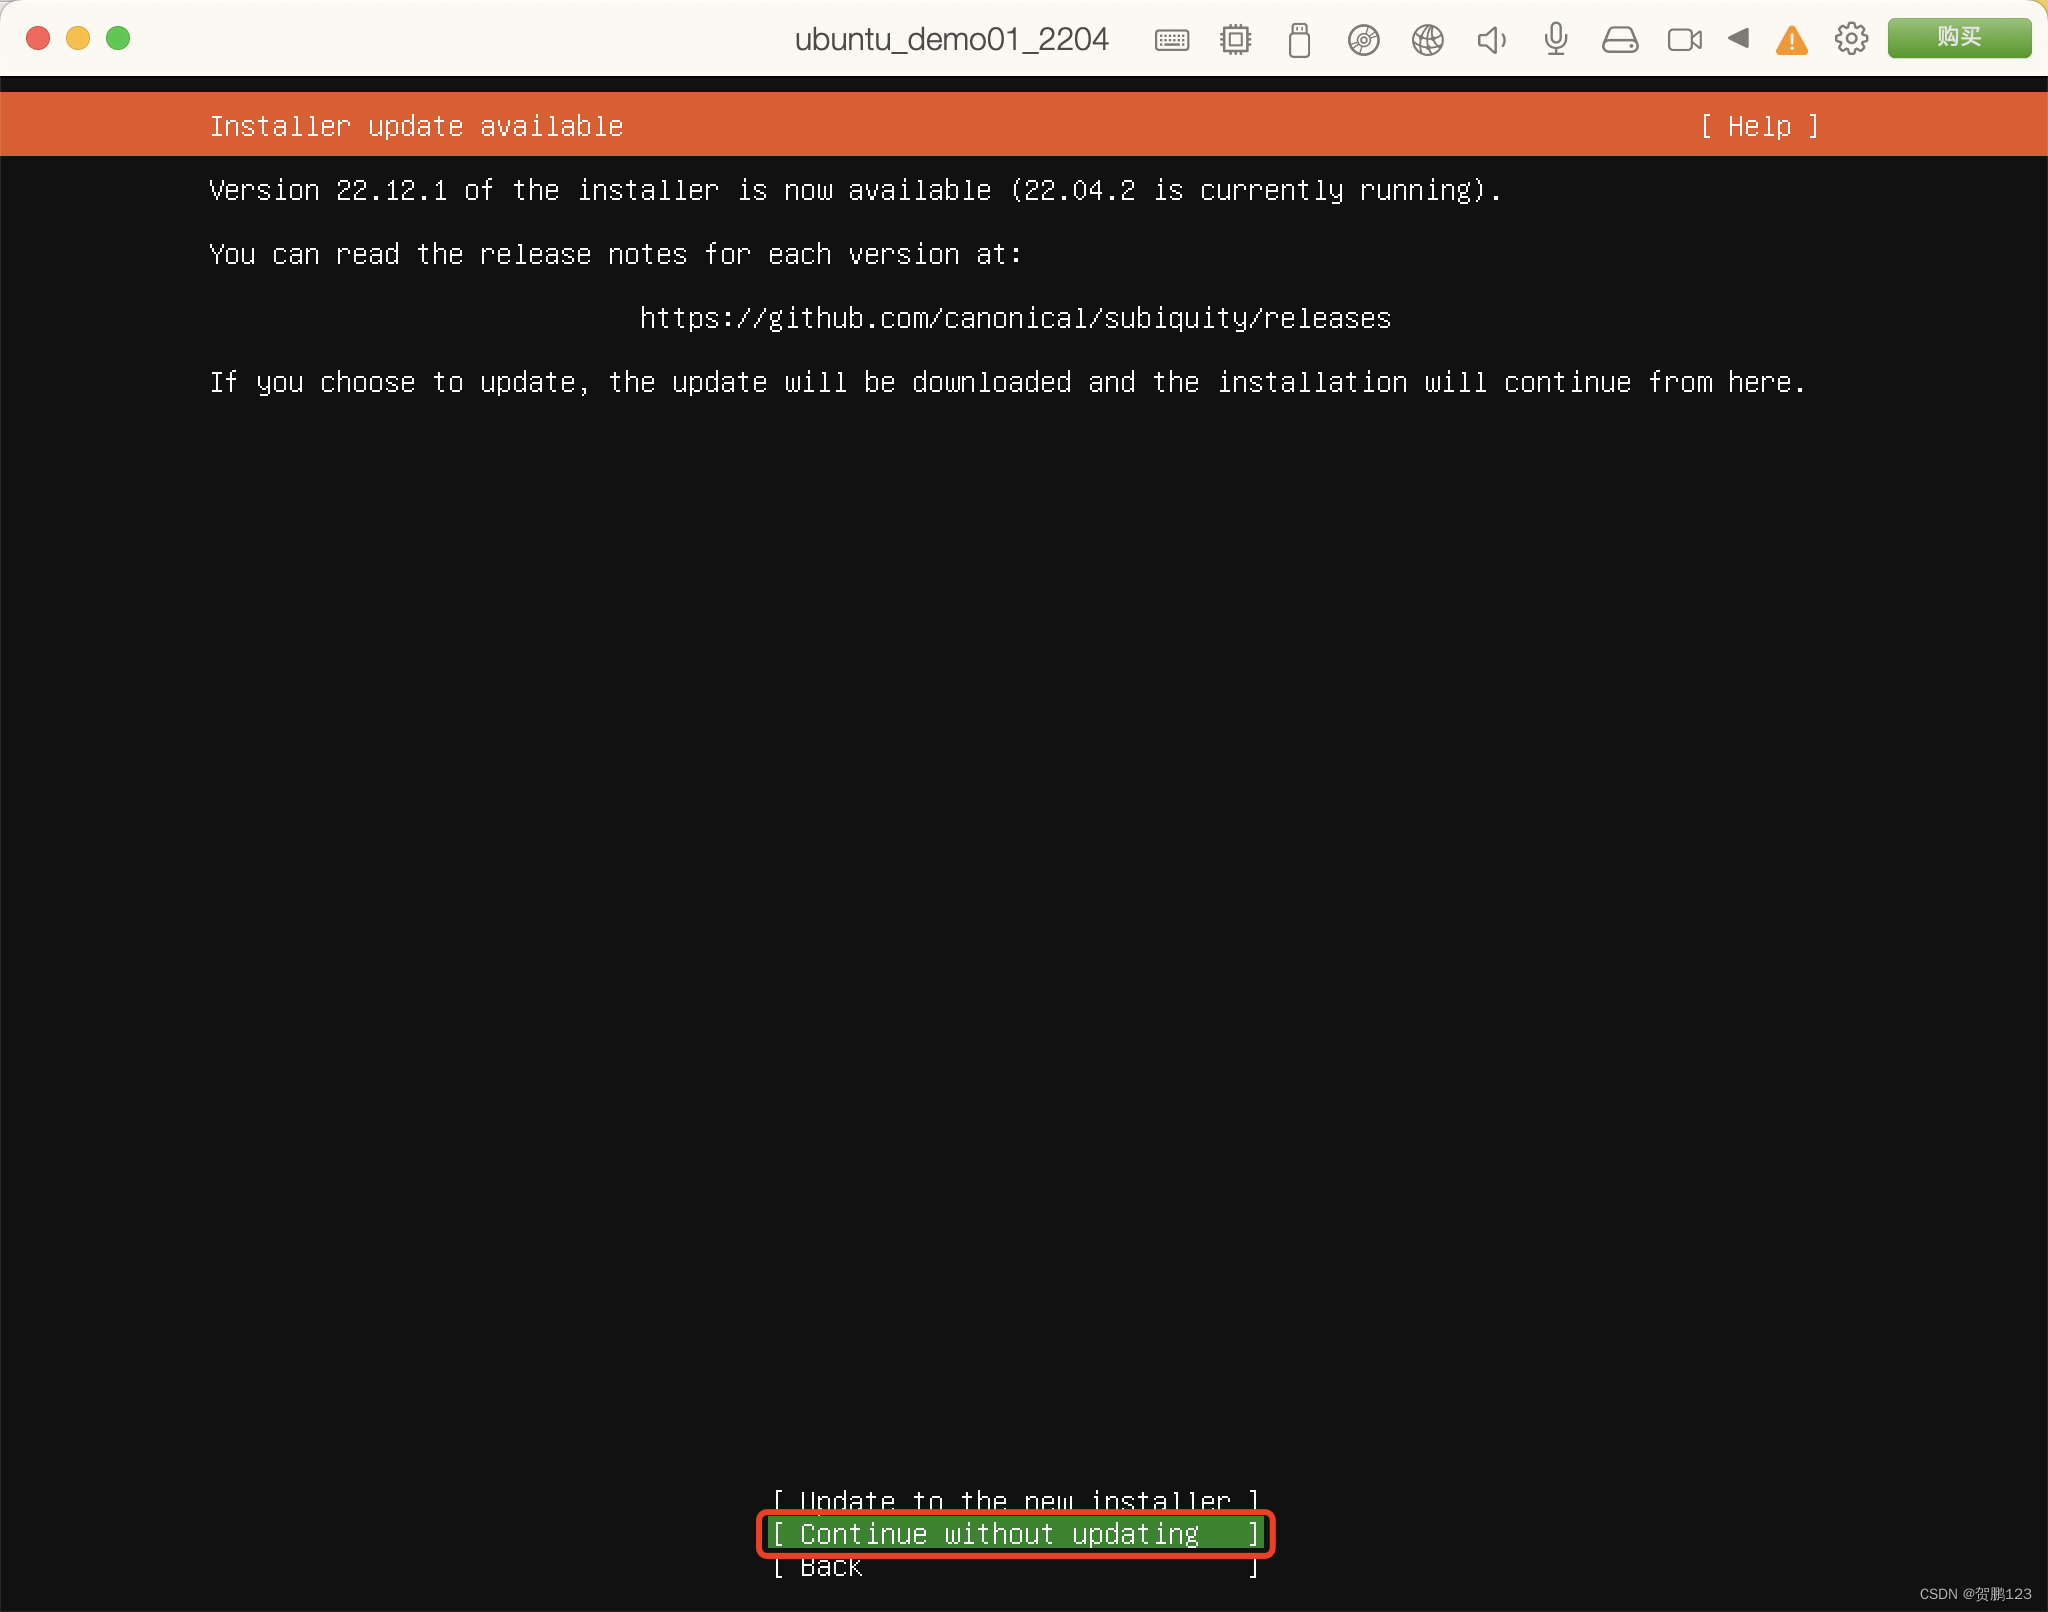The height and width of the screenshot is (1612, 2048).
Task: Mute the VM speaker output
Action: click(1490, 39)
